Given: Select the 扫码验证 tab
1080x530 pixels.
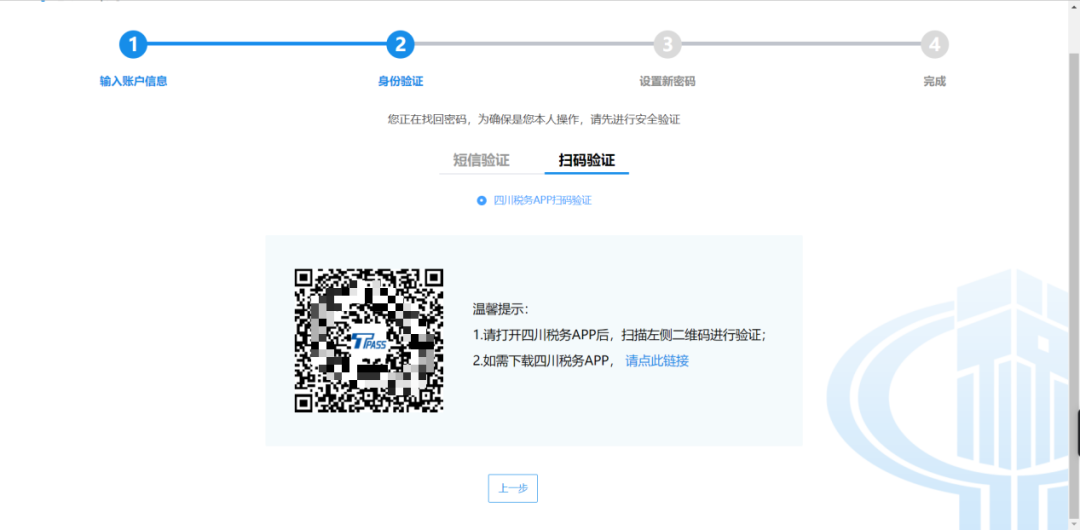Looking at the screenshot, I should coord(586,160).
